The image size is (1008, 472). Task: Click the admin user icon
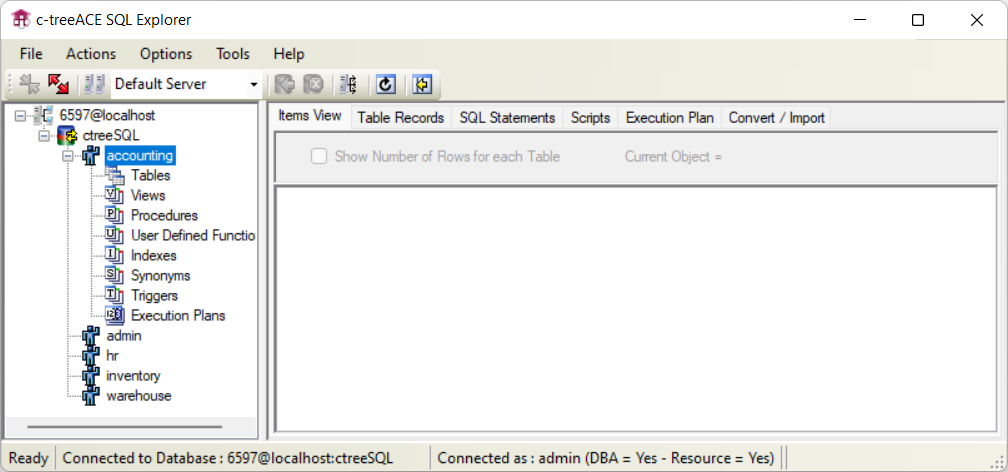pos(91,336)
